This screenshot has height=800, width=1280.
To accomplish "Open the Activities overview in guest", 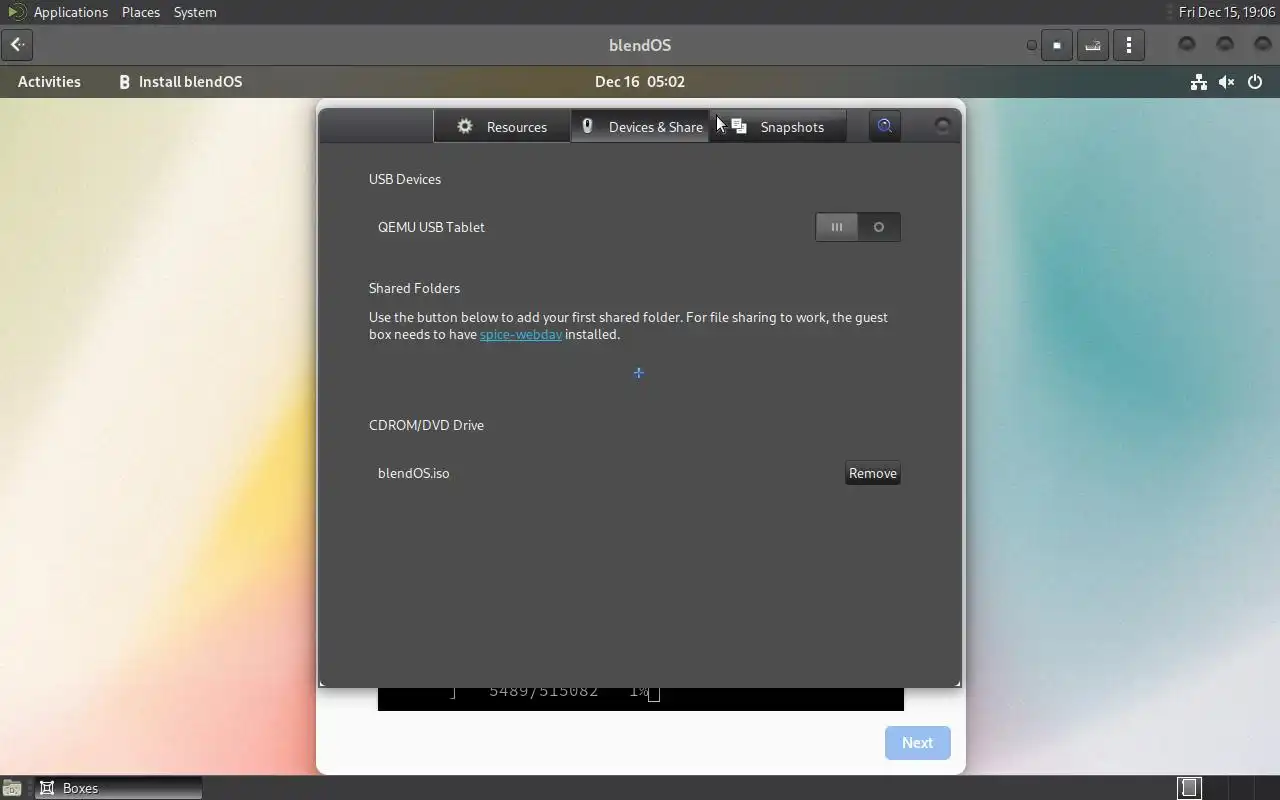I will pyautogui.click(x=49, y=82).
